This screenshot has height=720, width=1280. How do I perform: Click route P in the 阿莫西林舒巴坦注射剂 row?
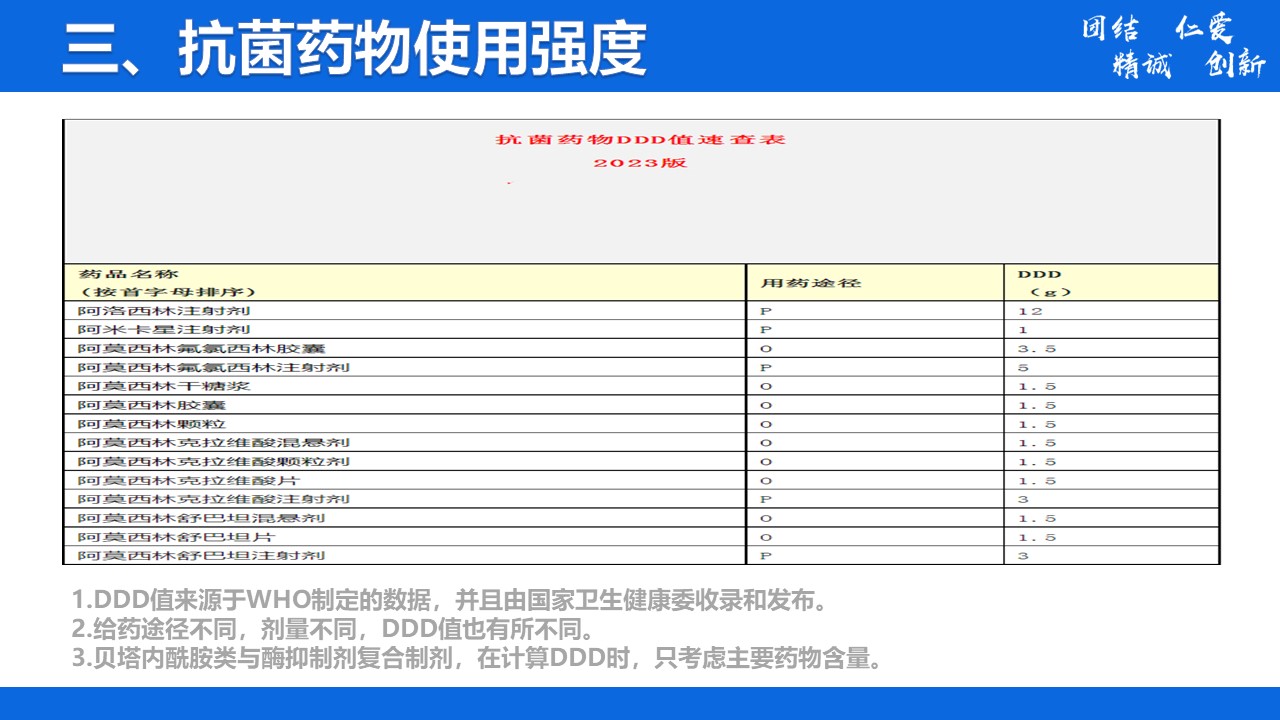tap(767, 555)
